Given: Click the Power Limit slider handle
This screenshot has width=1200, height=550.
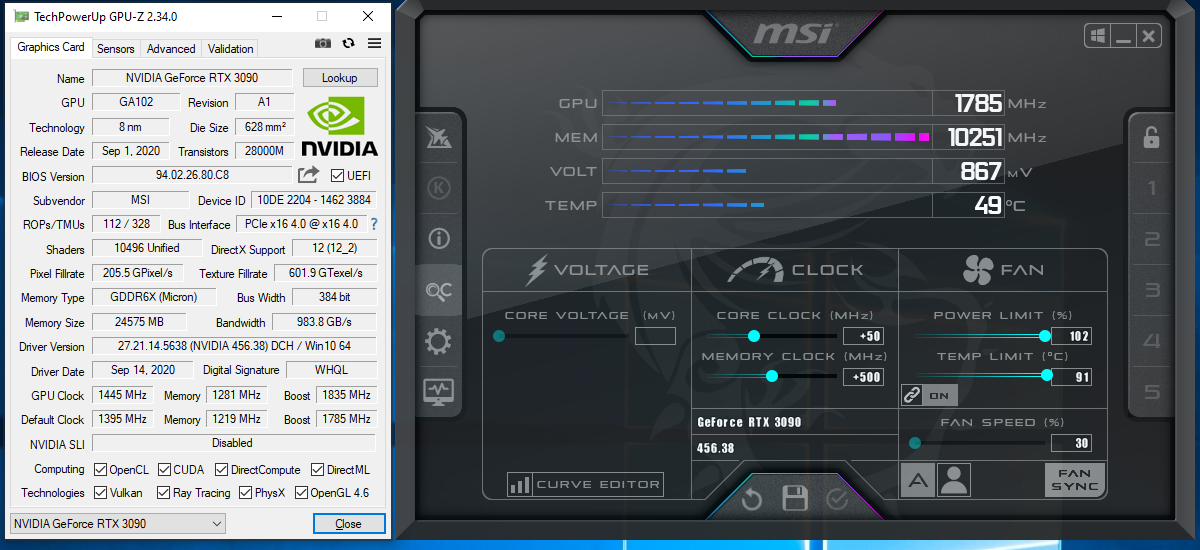Looking at the screenshot, I should (x=1045, y=336).
